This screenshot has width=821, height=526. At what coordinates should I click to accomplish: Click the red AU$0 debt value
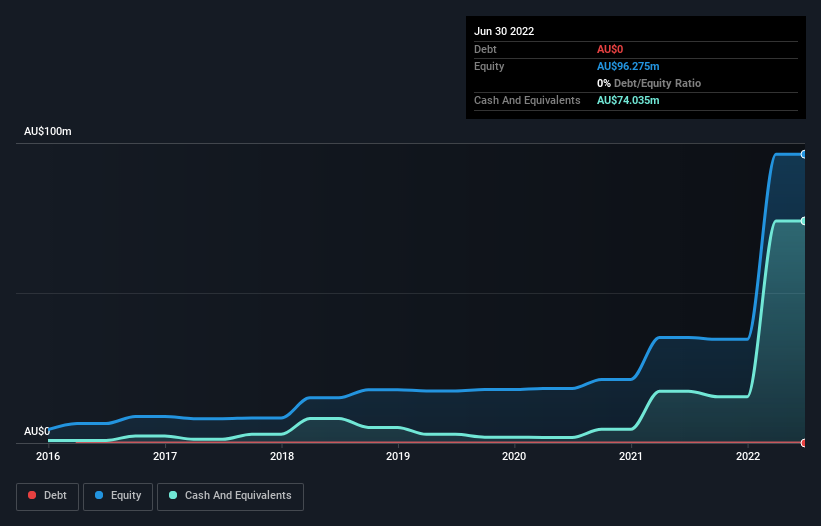click(x=610, y=49)
